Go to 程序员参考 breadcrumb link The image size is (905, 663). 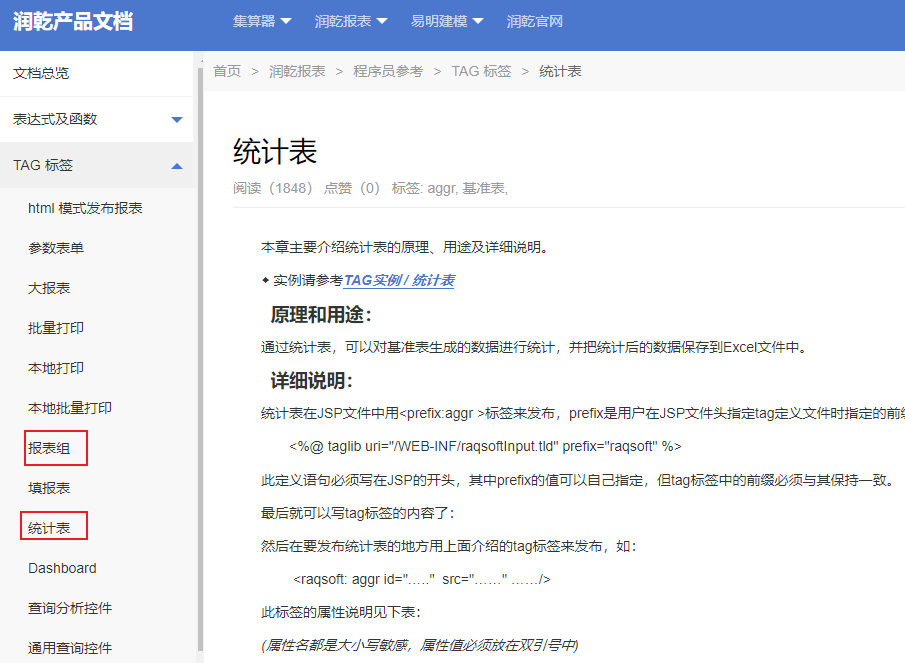coord(388,71)
